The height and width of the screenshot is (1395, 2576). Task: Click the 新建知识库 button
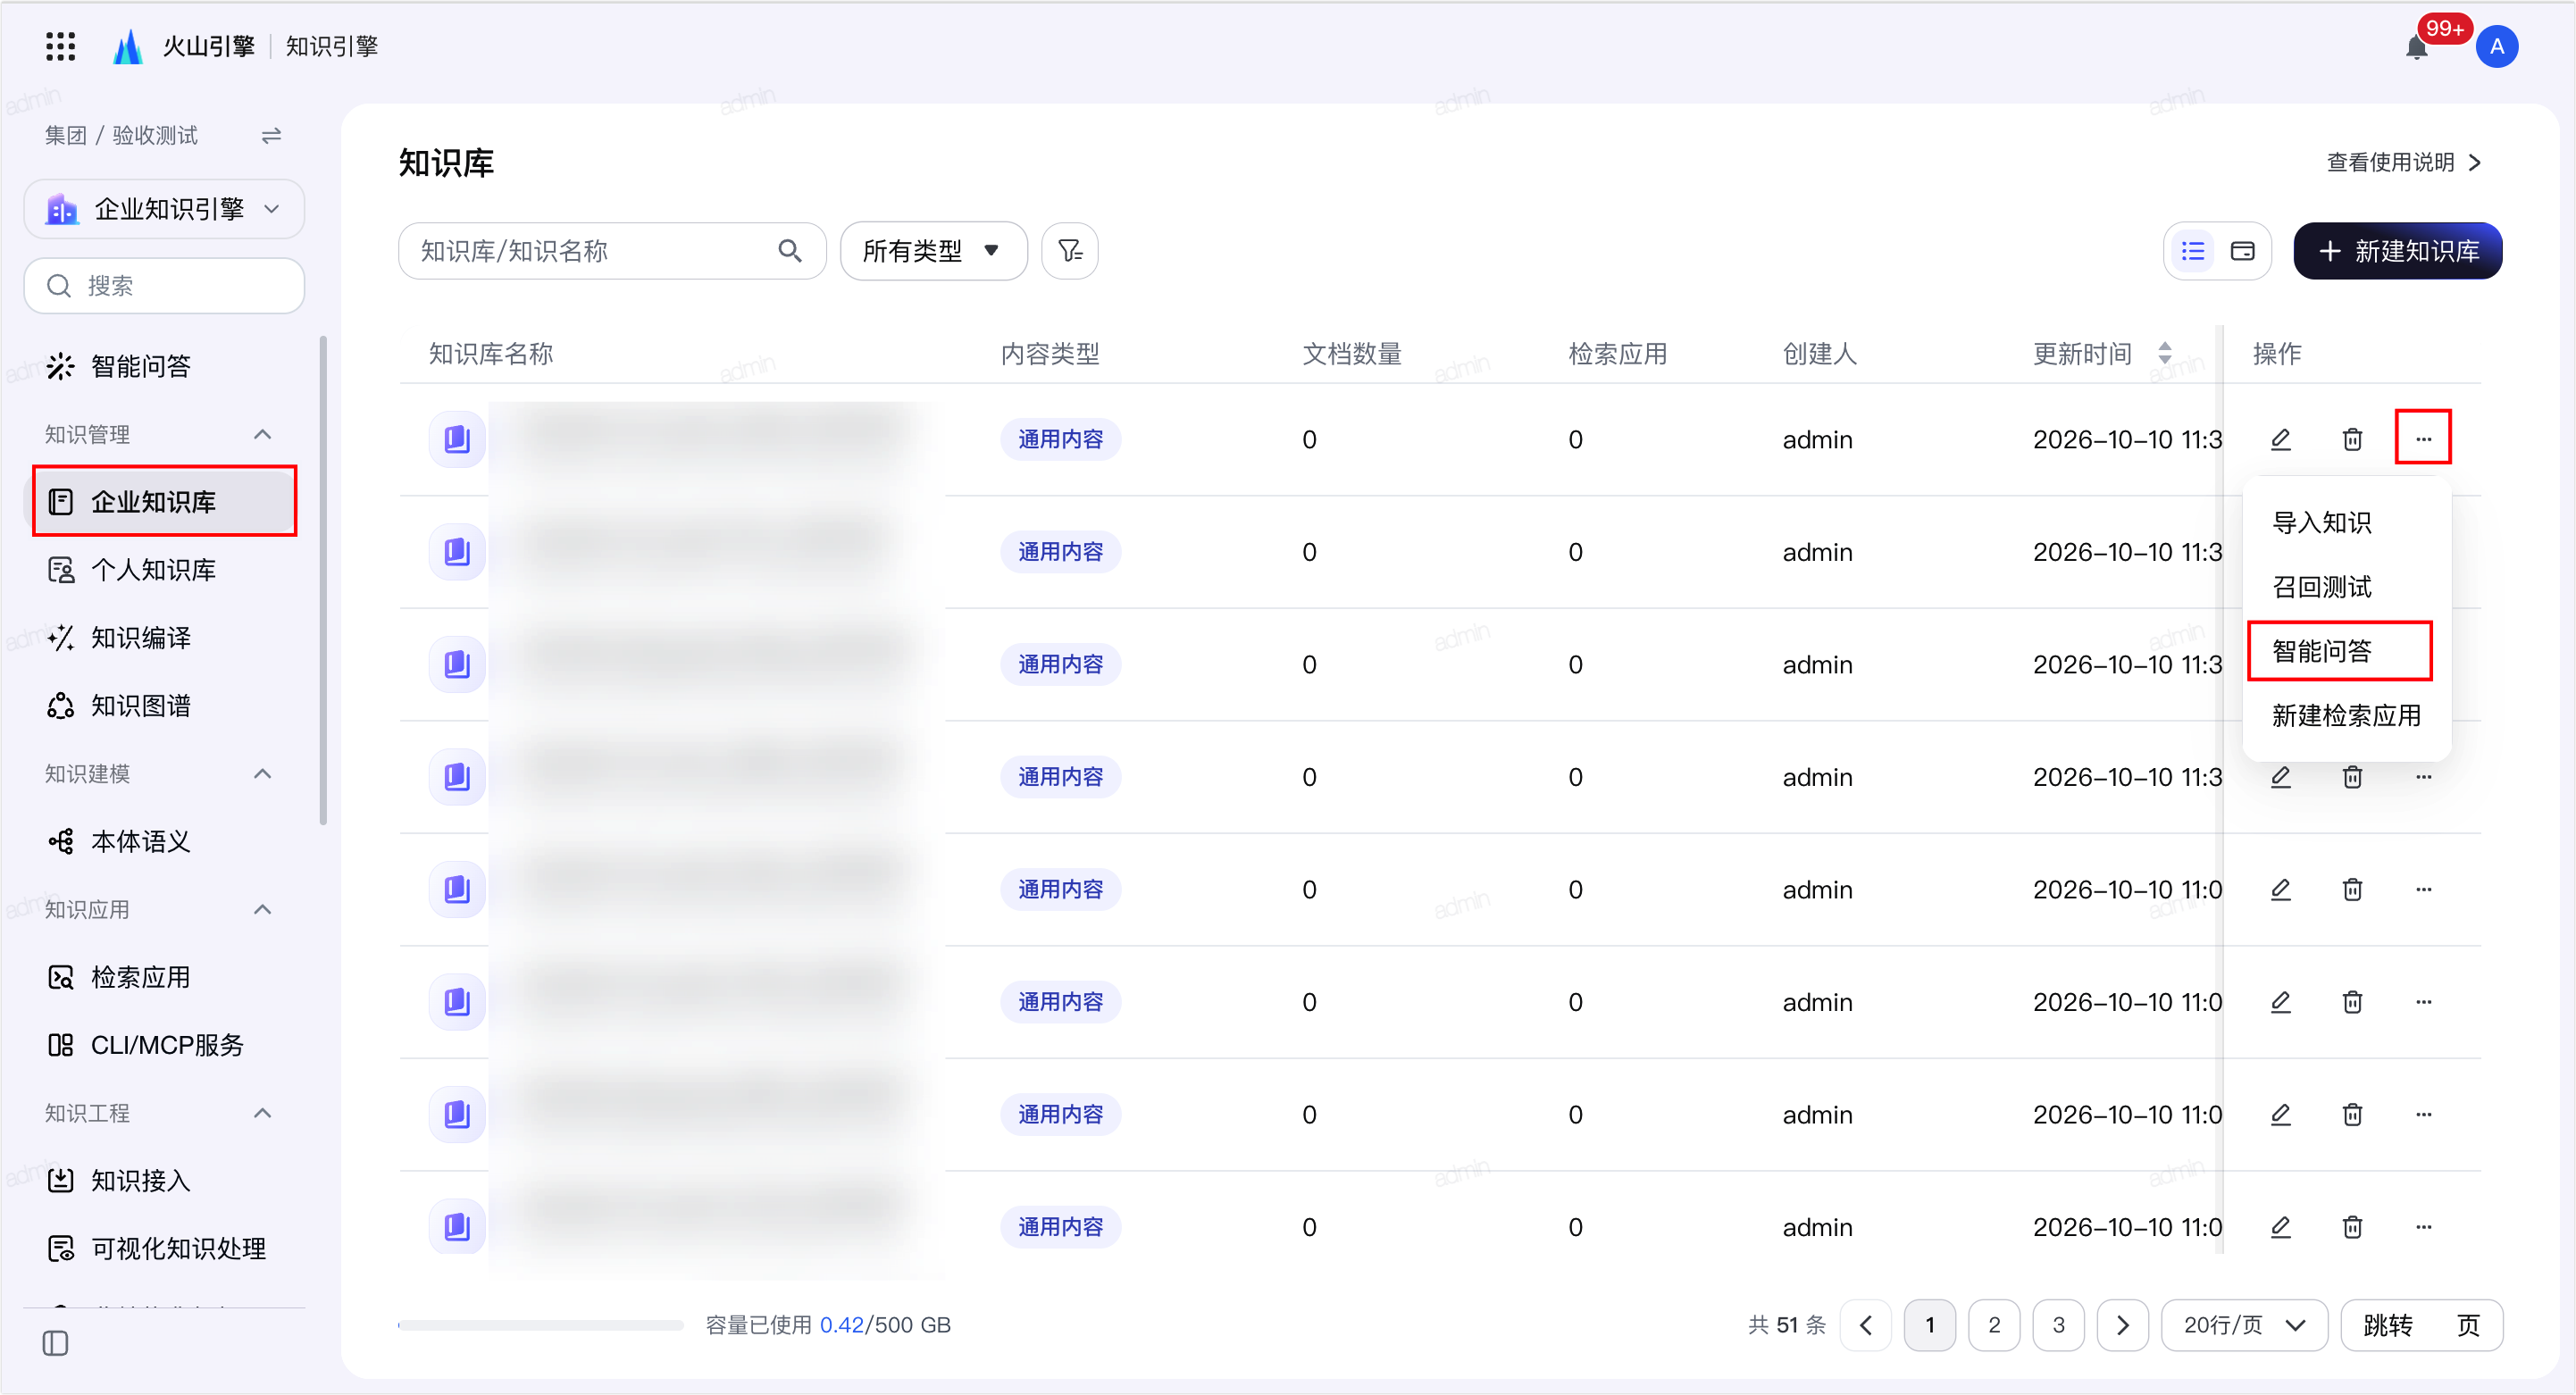[x=2398, y=251]
